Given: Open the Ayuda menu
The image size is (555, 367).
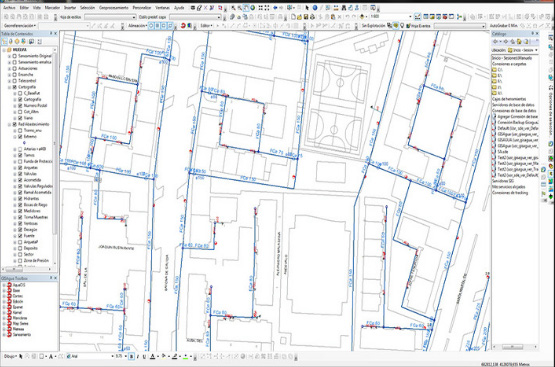Looking at the screenshot, I should point(179,7).
